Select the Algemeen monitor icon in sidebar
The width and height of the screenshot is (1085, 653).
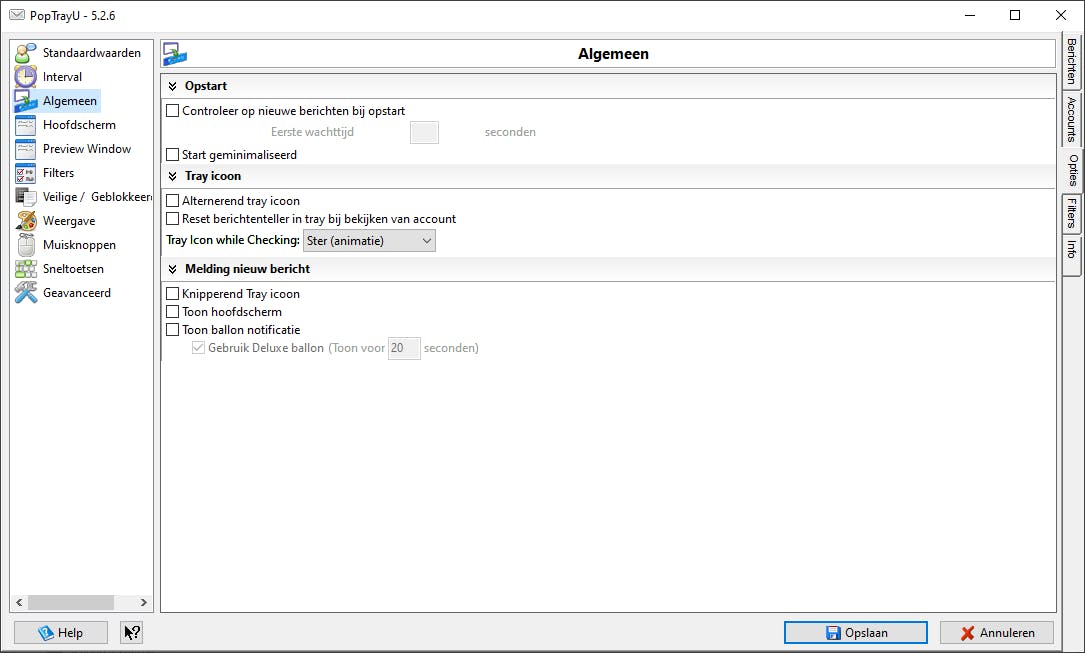tap(26, 101)
